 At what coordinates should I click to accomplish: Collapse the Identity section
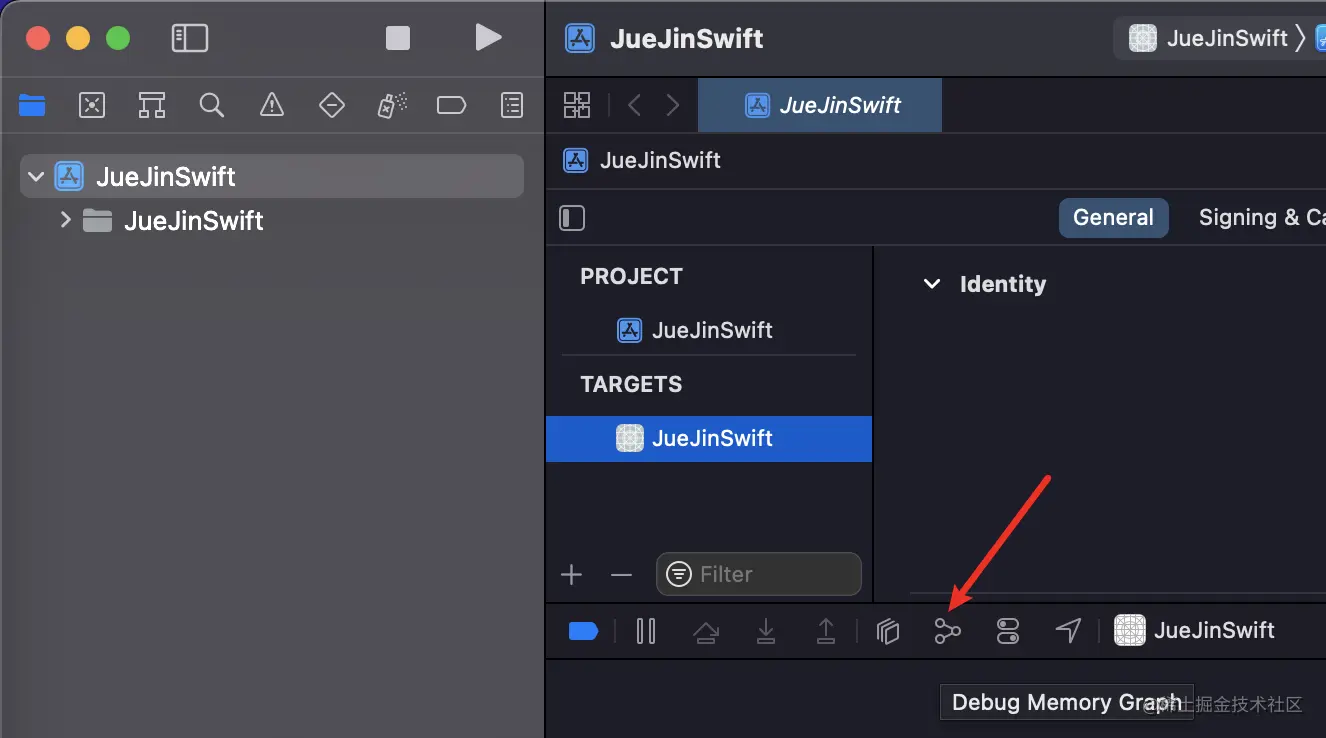pyautogui.click(x=932, y=284)
